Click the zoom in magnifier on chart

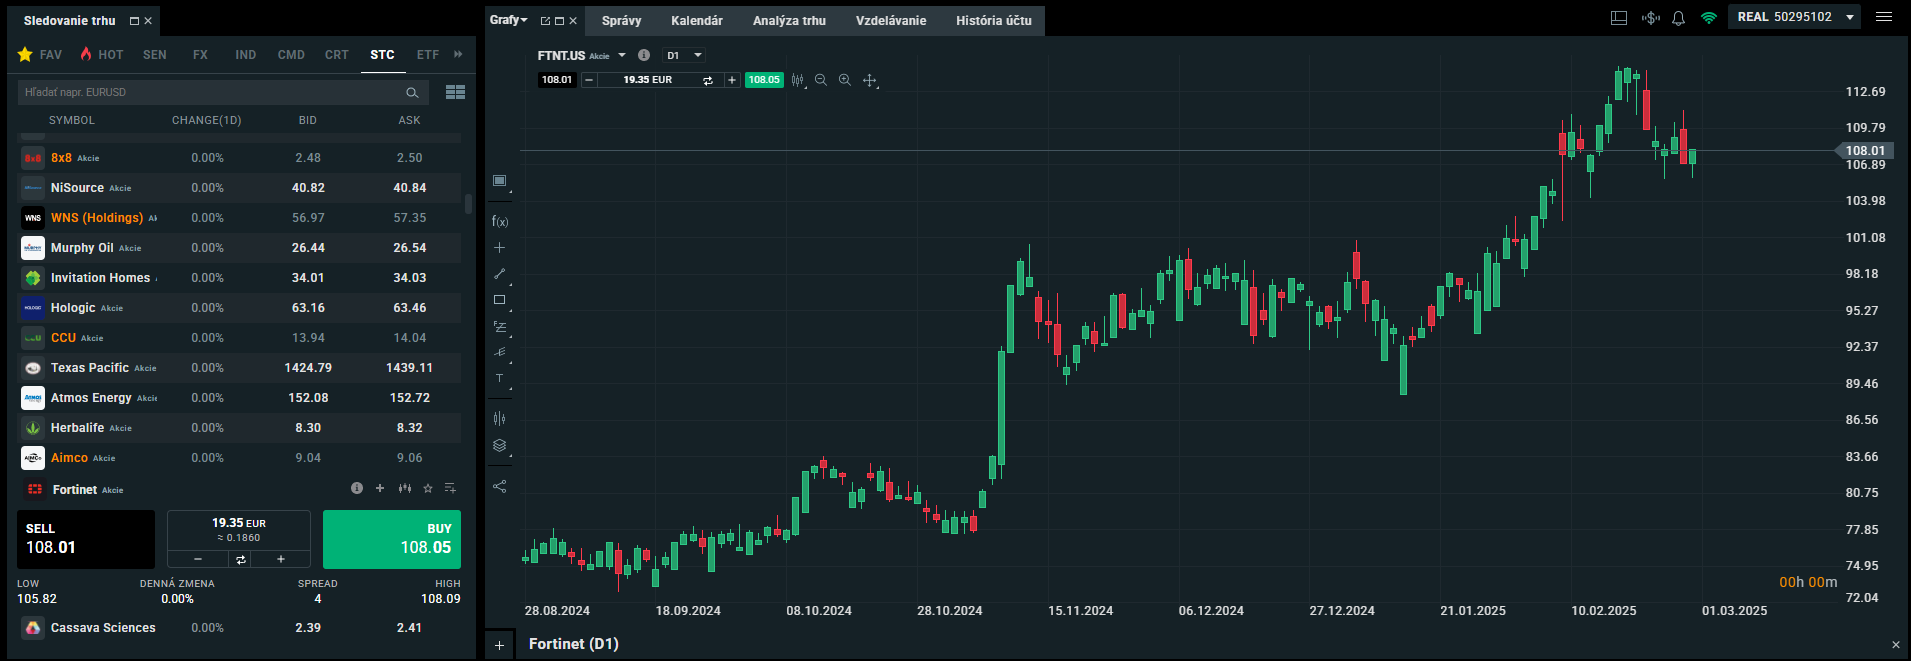pos(845,80)
